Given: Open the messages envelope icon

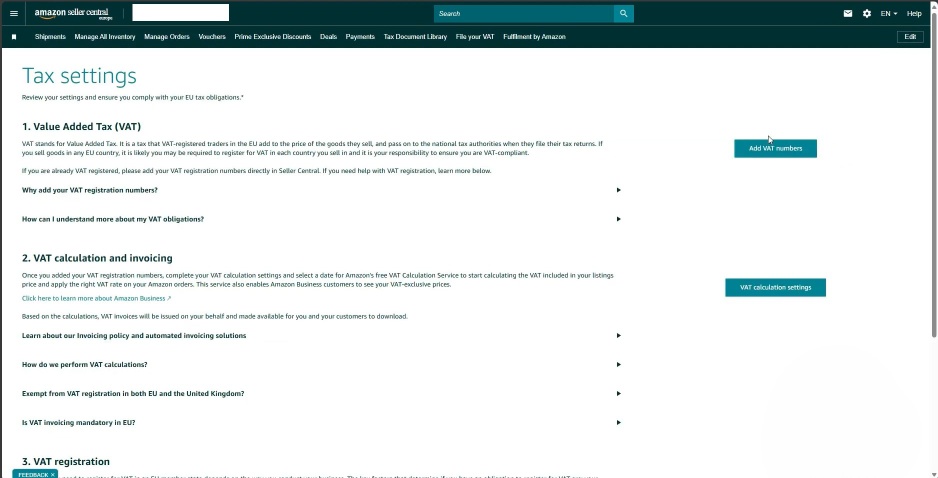Looking at the screenshot, I should pos(848,13).
